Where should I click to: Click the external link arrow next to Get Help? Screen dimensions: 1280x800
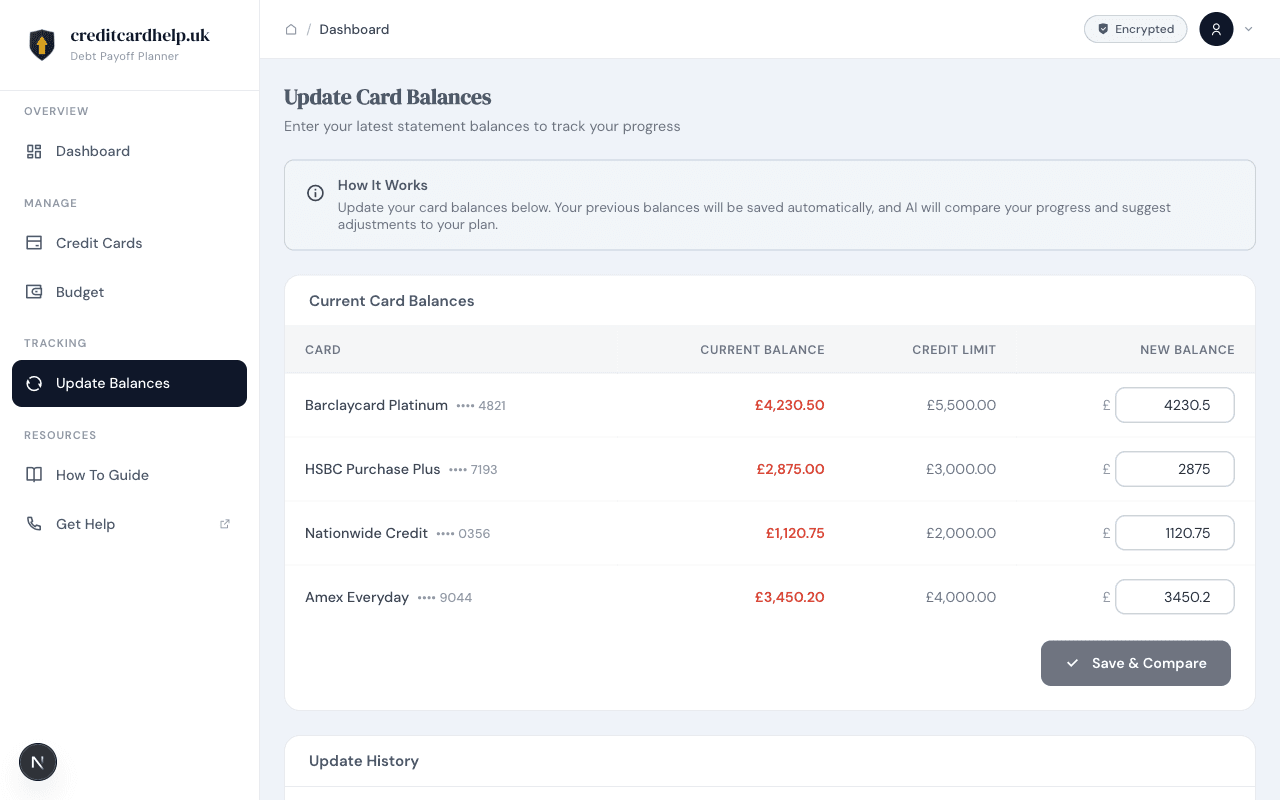point(225,523)
